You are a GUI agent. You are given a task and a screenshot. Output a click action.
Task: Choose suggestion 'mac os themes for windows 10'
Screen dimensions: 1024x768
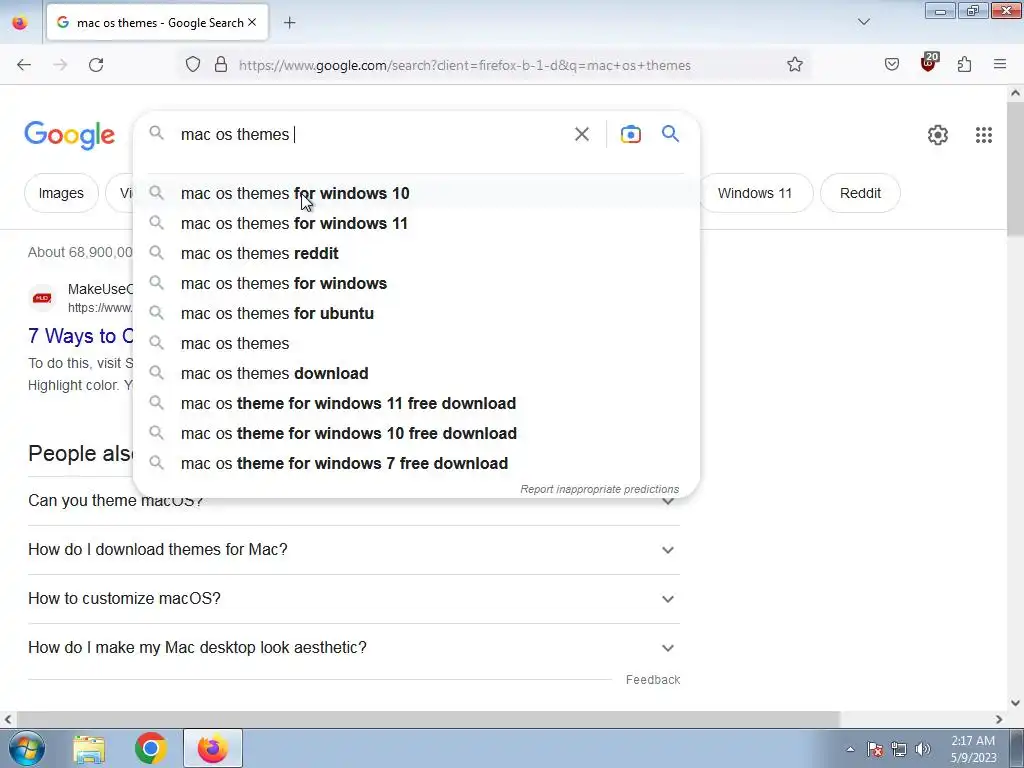coord(416,193)
